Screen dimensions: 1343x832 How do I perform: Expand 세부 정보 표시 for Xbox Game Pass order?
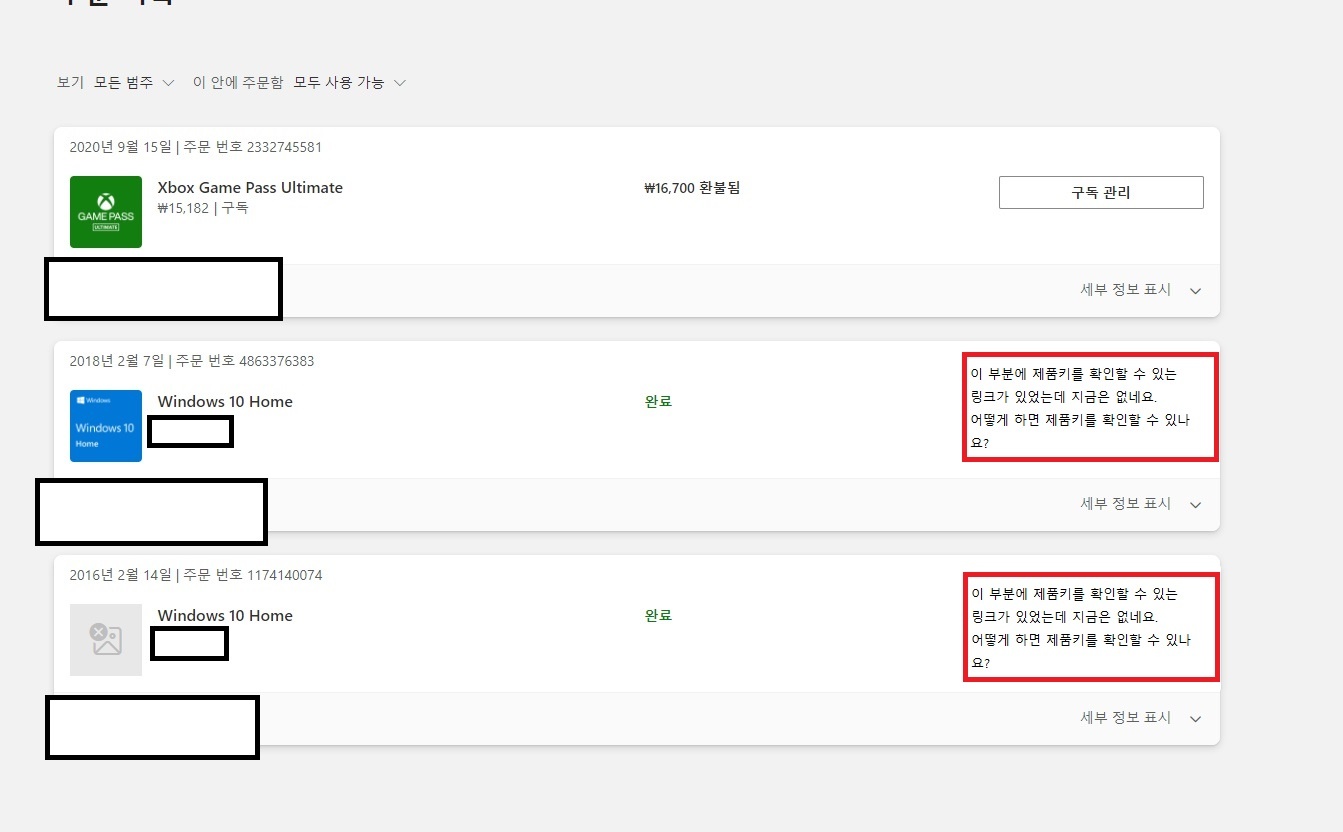click(1141, 290)
